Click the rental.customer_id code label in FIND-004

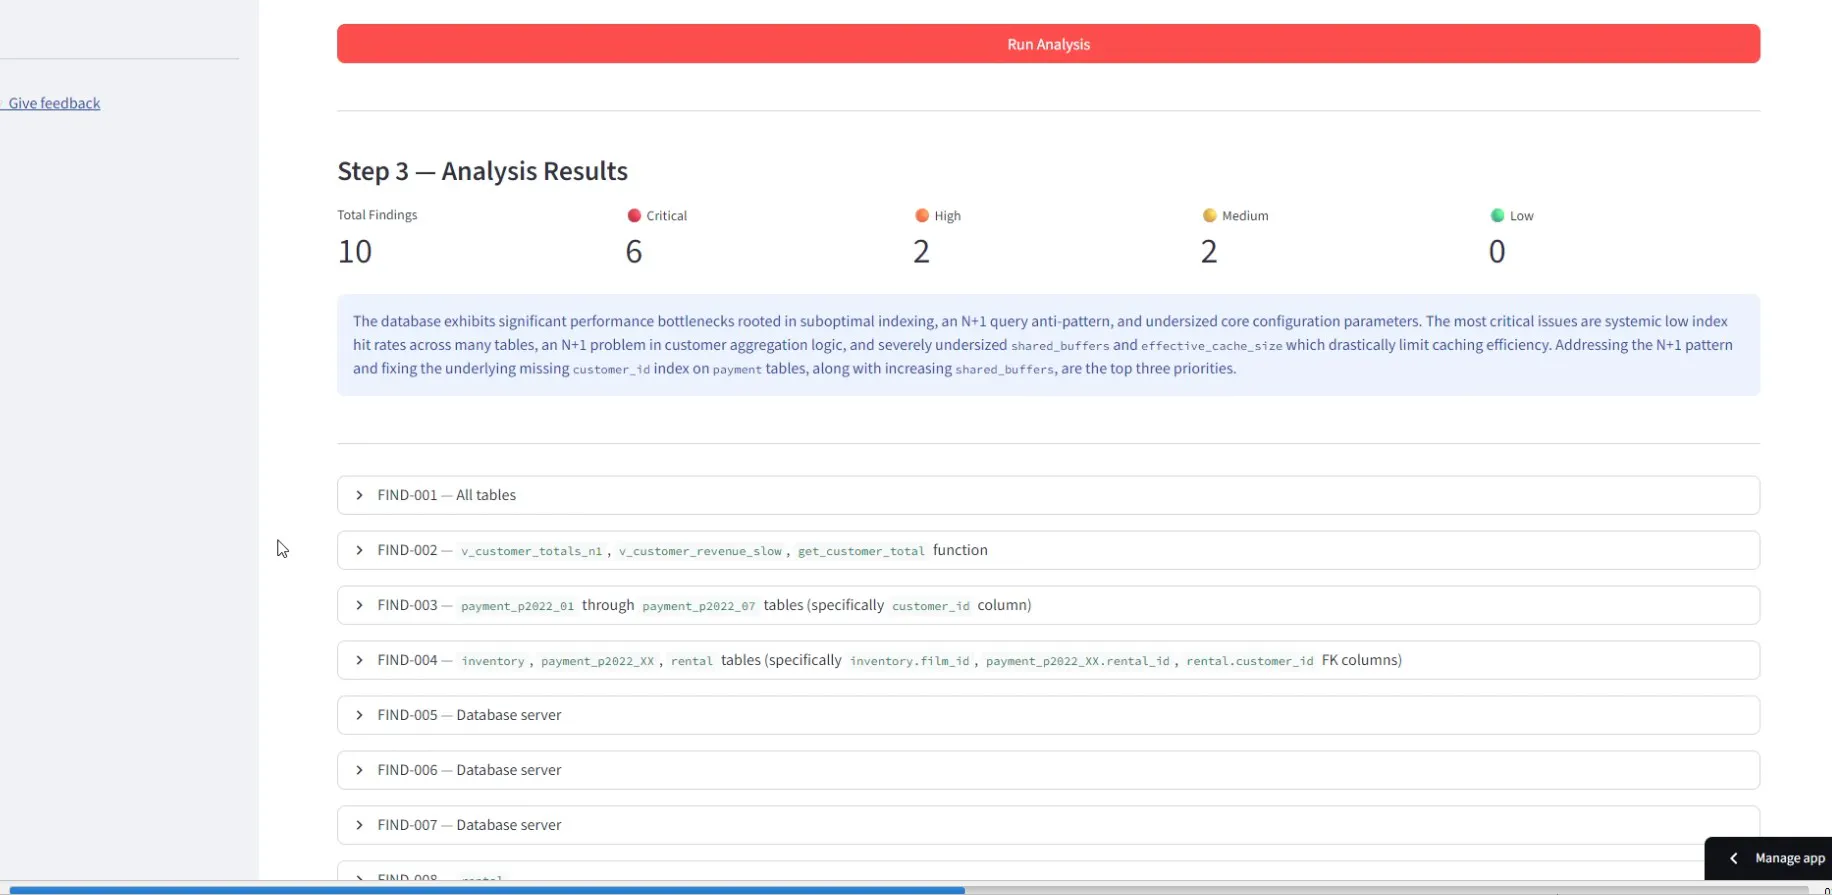(x=1250, y=661)
